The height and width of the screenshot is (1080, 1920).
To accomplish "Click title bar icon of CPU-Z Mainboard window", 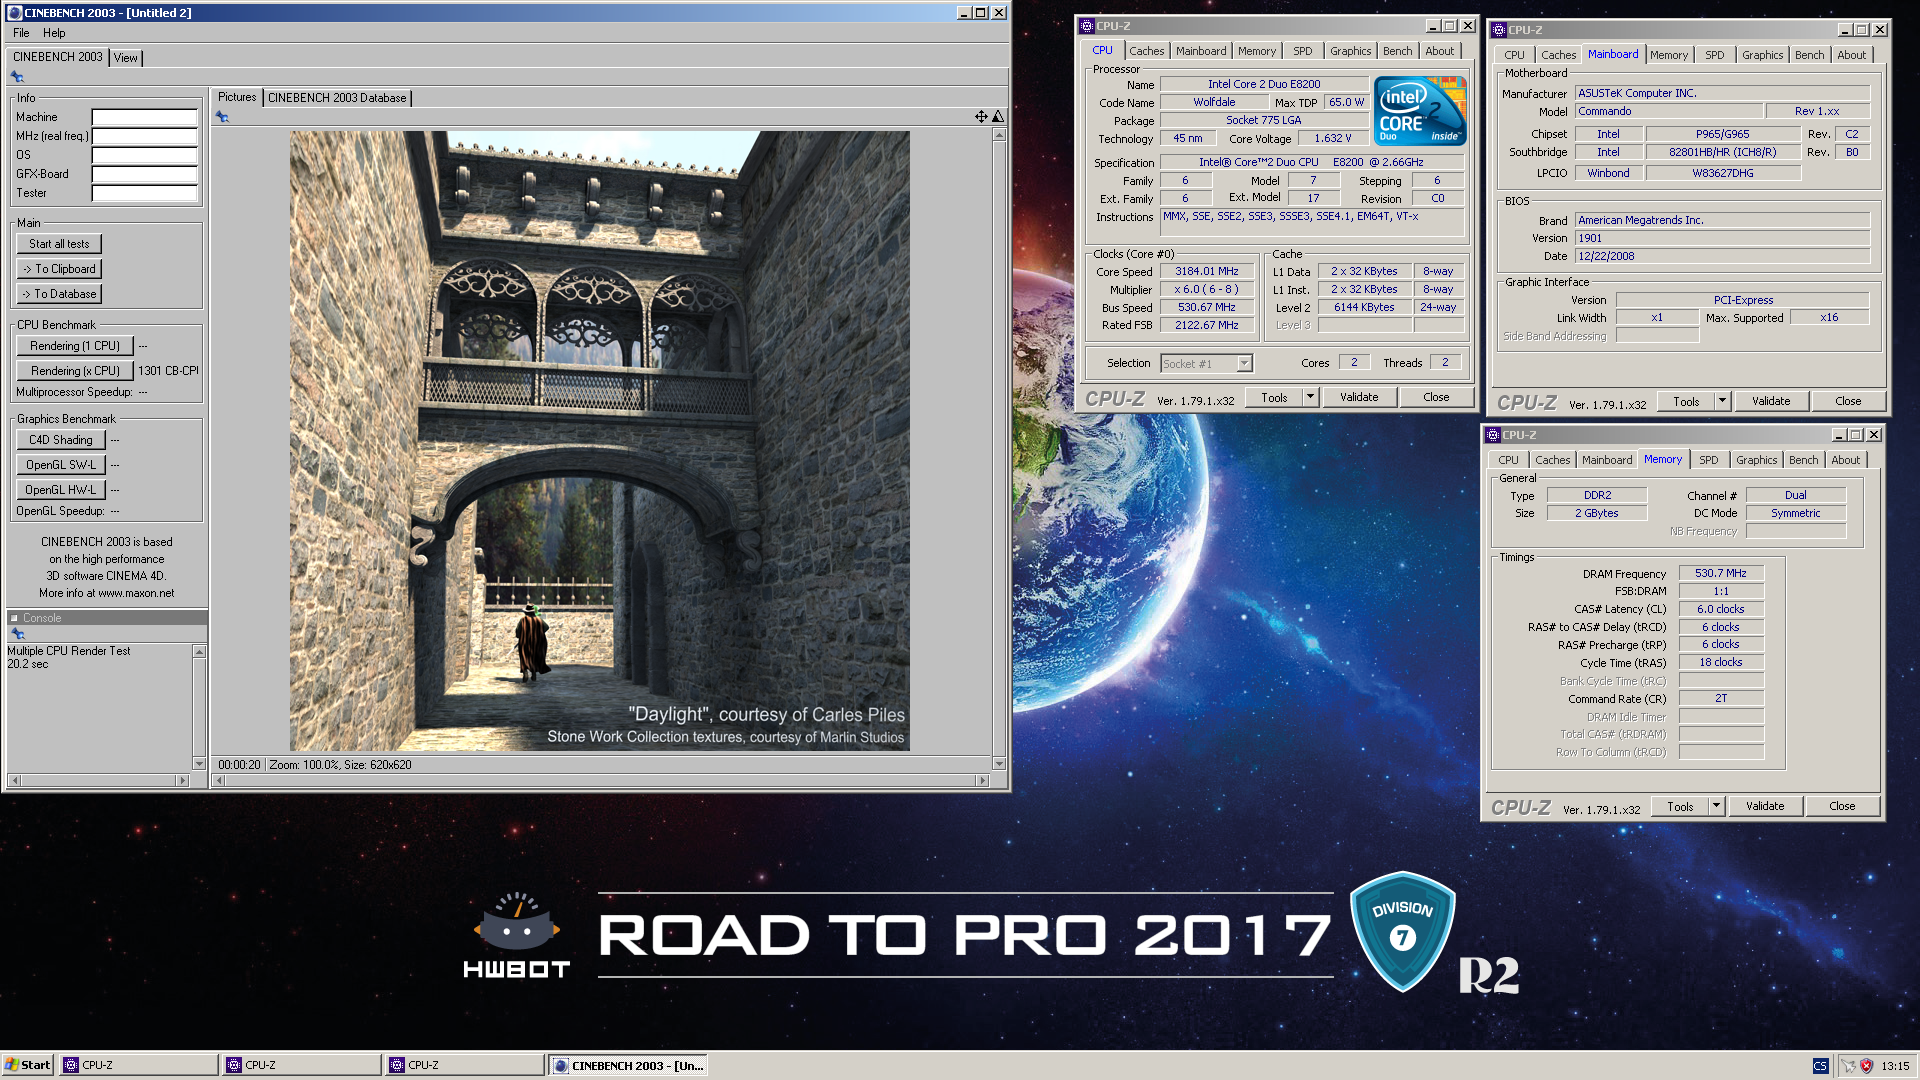I will click(x=1499, y=30).
